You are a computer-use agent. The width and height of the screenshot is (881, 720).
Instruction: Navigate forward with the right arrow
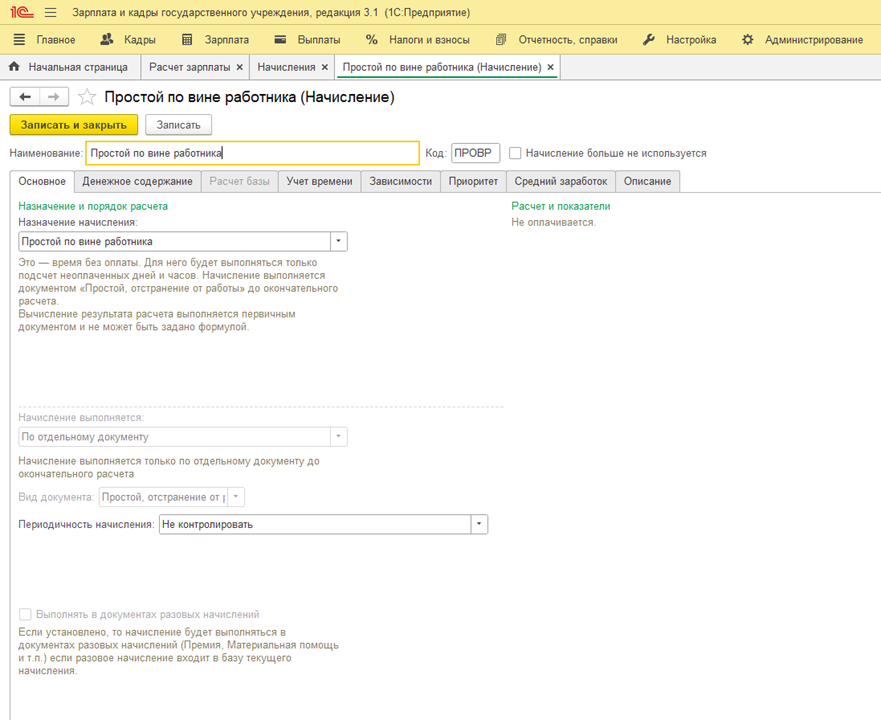54,97
